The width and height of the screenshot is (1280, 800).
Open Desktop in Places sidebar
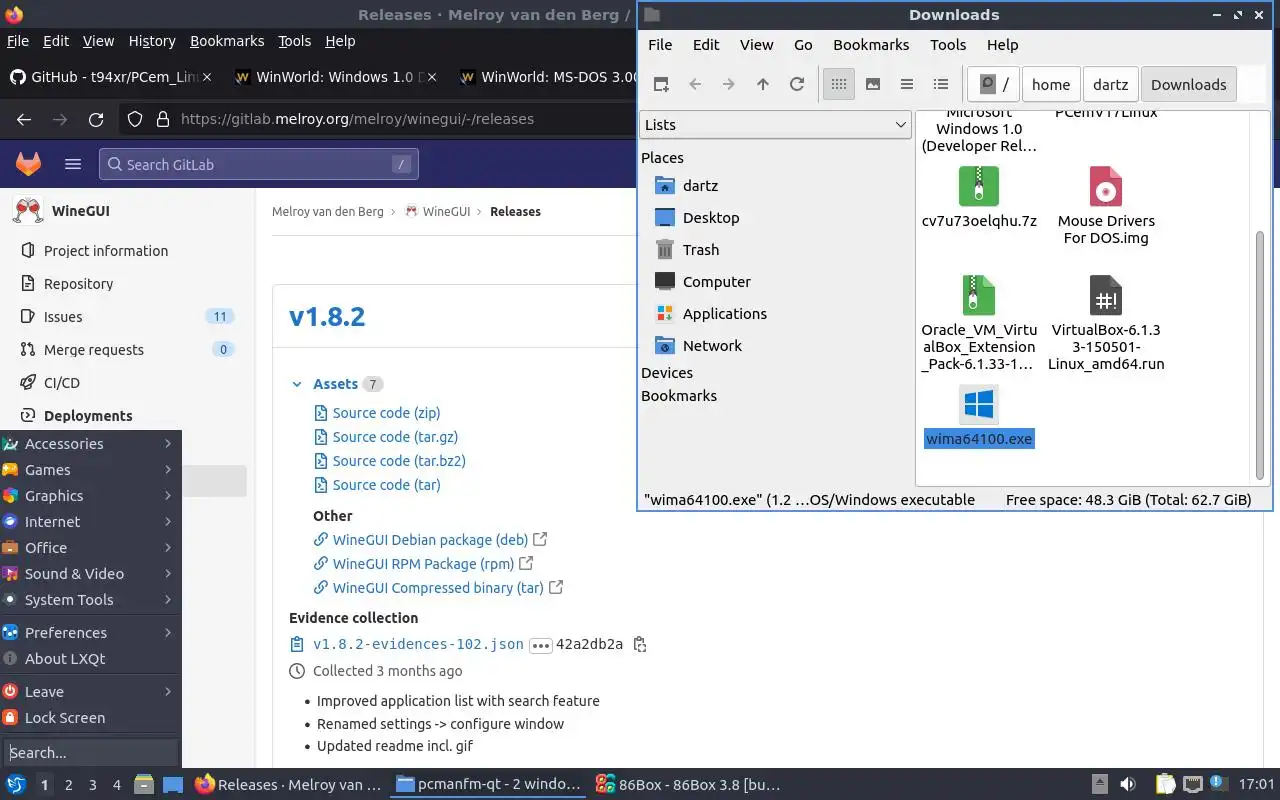pos(711,217)
